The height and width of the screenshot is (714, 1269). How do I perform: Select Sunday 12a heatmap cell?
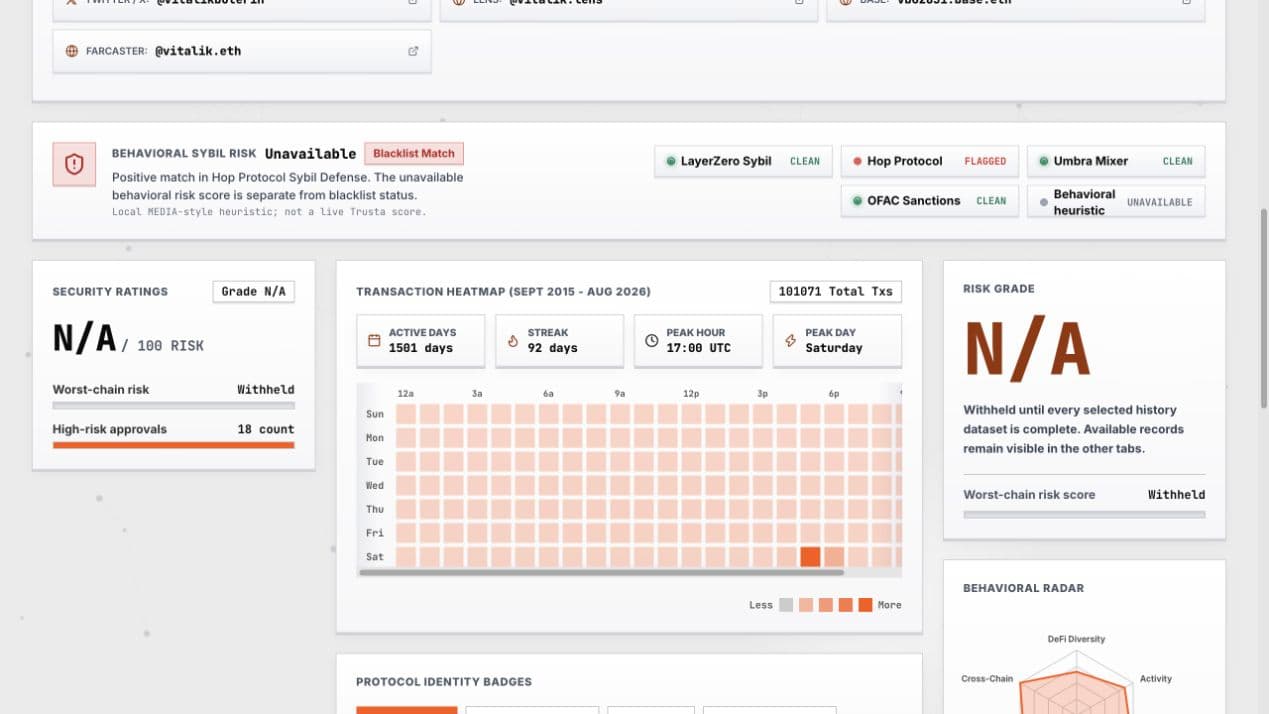[406, 414]
